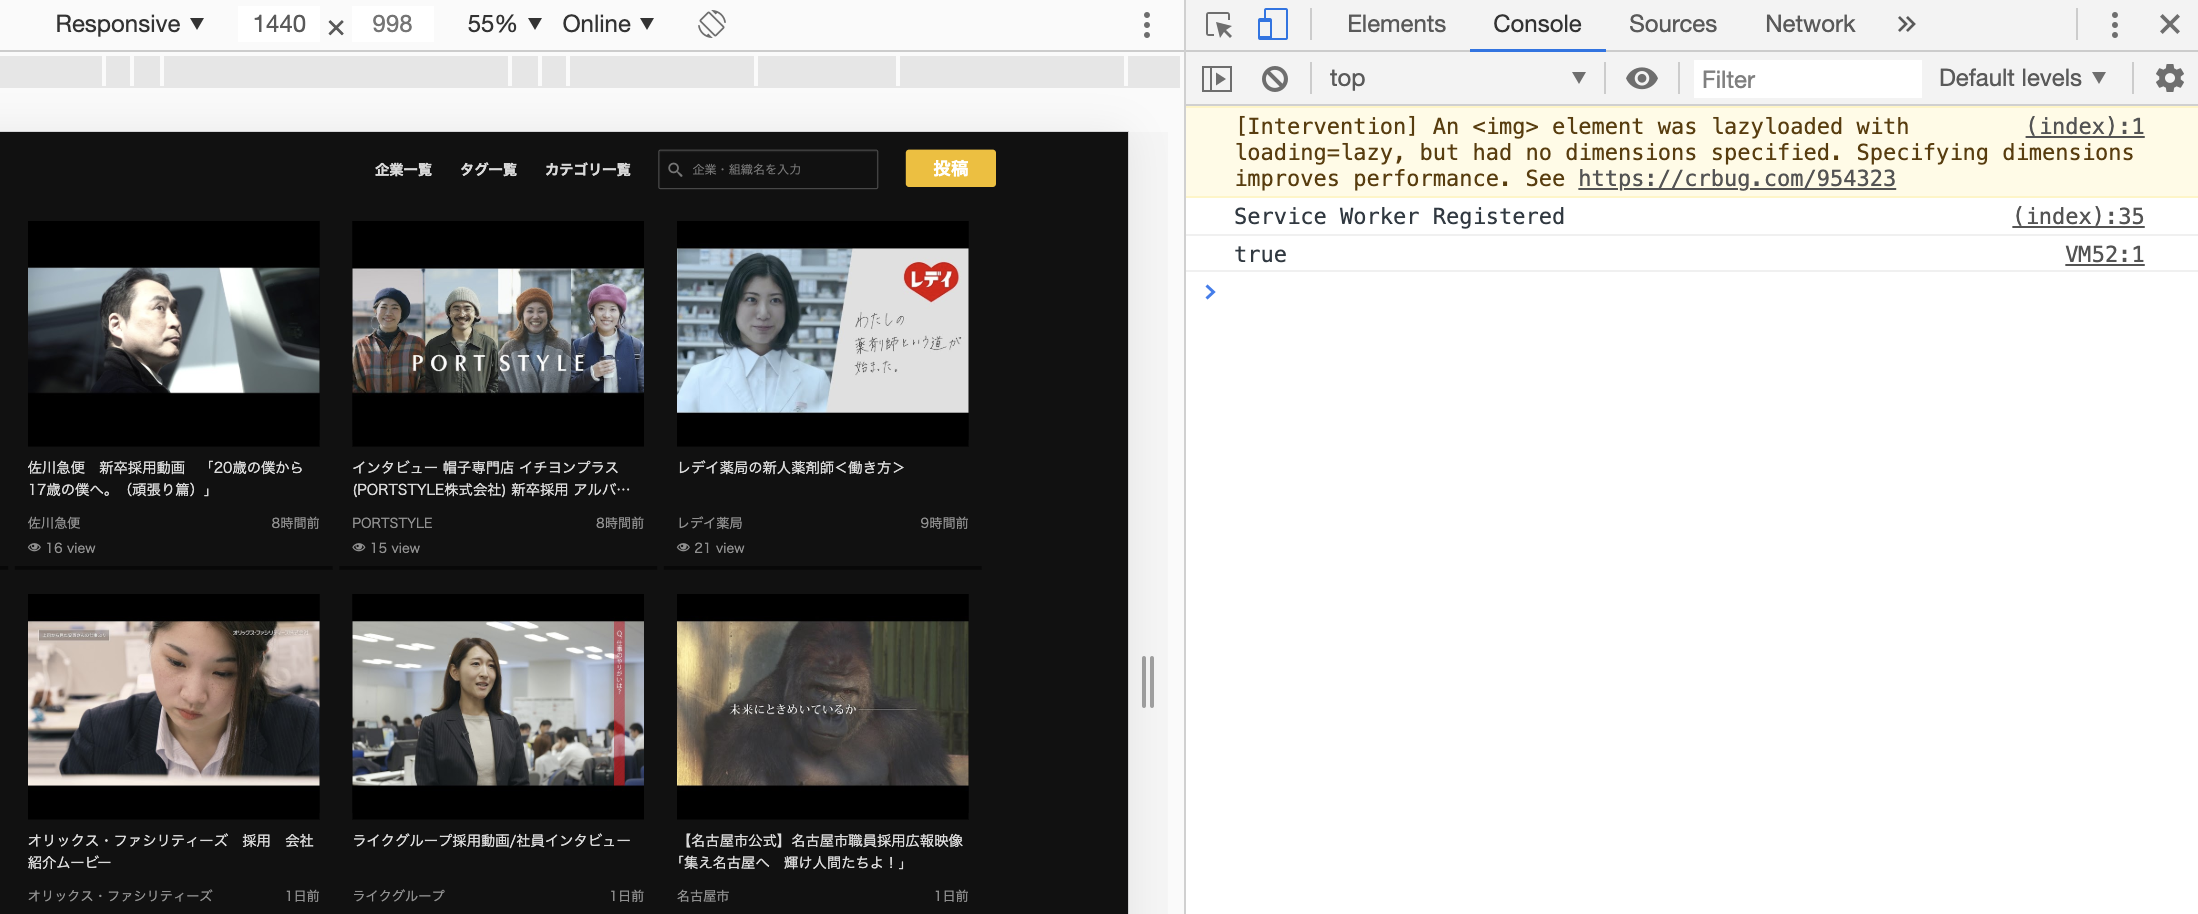Open the 佐川急便 video thumbnail
Screen dimensions: 2198x914
174,333
